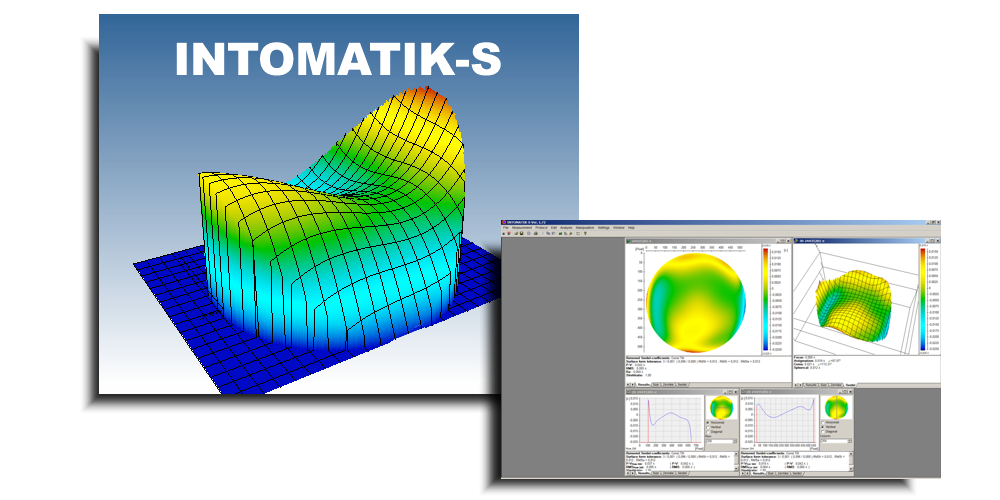Select Results tab in left profile window
The width and height of the screenshot is (1000, 500).
tap(643, 473)
